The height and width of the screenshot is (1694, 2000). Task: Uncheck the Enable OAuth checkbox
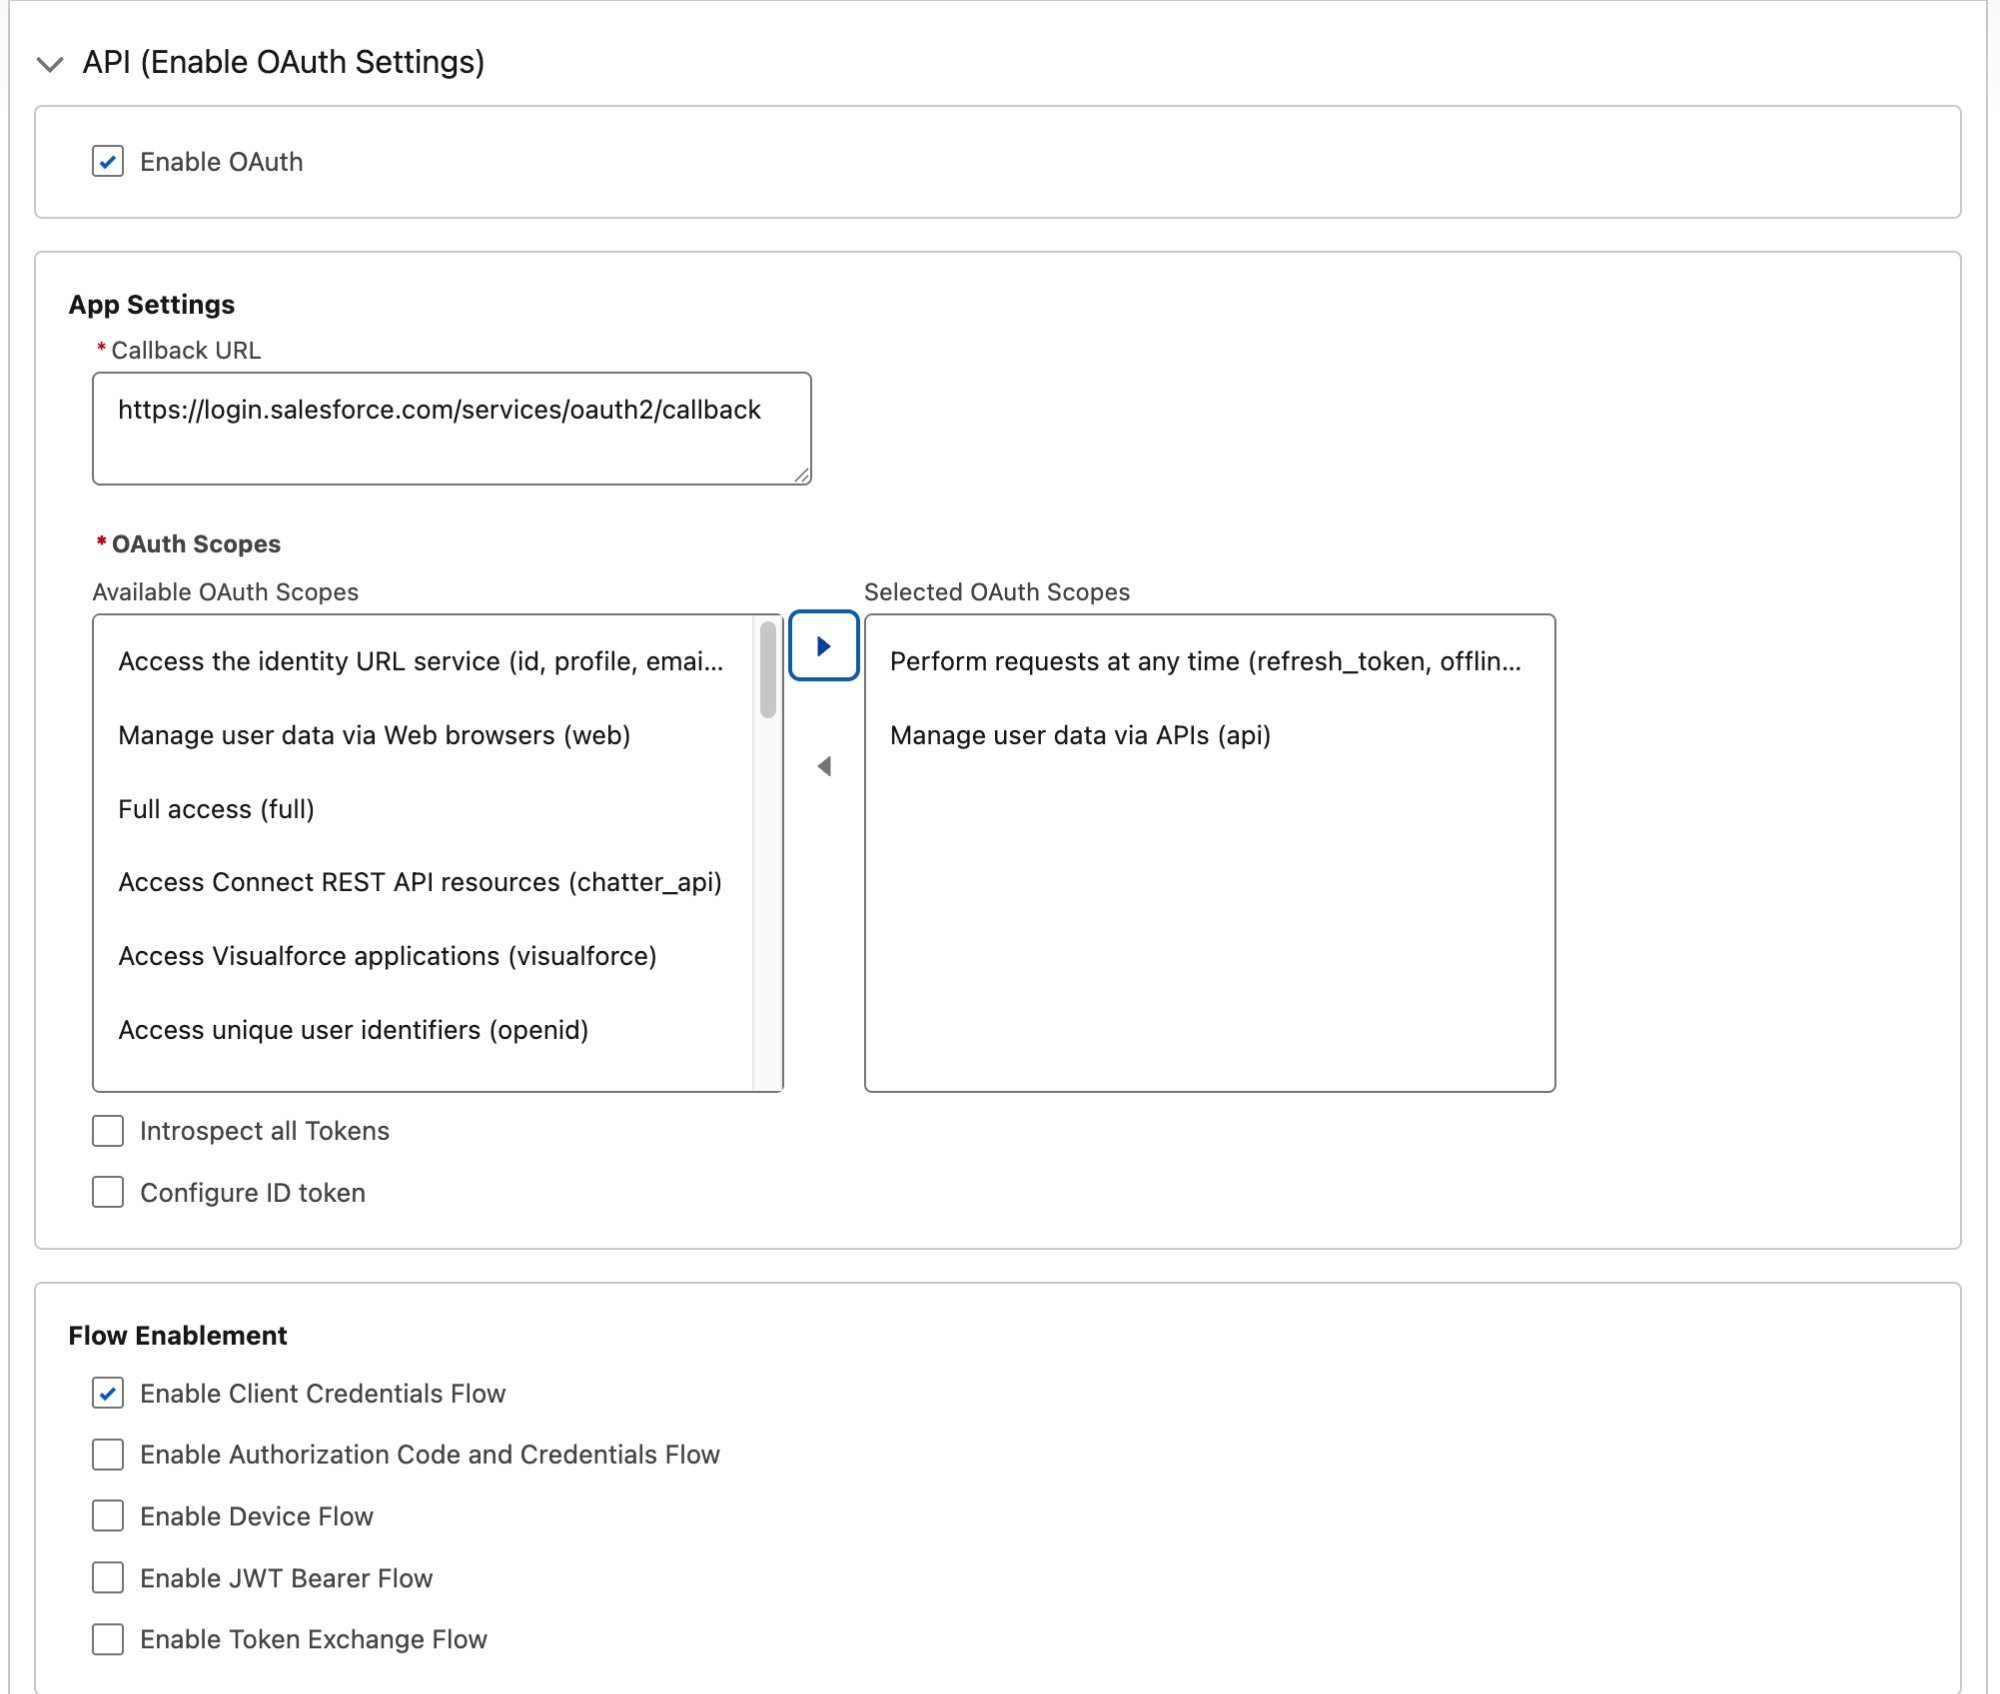(107, 161)
